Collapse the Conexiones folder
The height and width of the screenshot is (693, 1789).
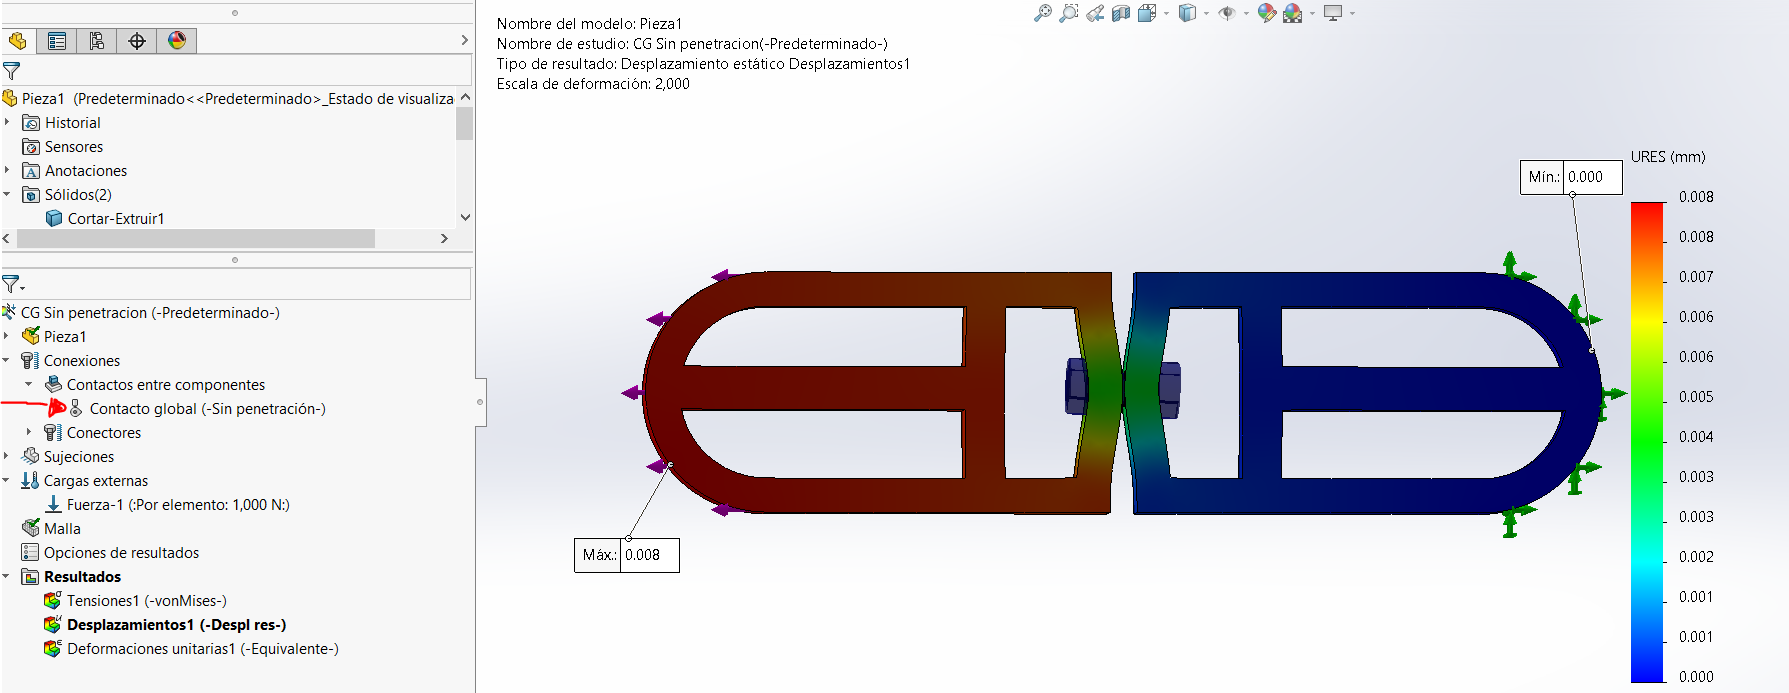coord(7,361)
